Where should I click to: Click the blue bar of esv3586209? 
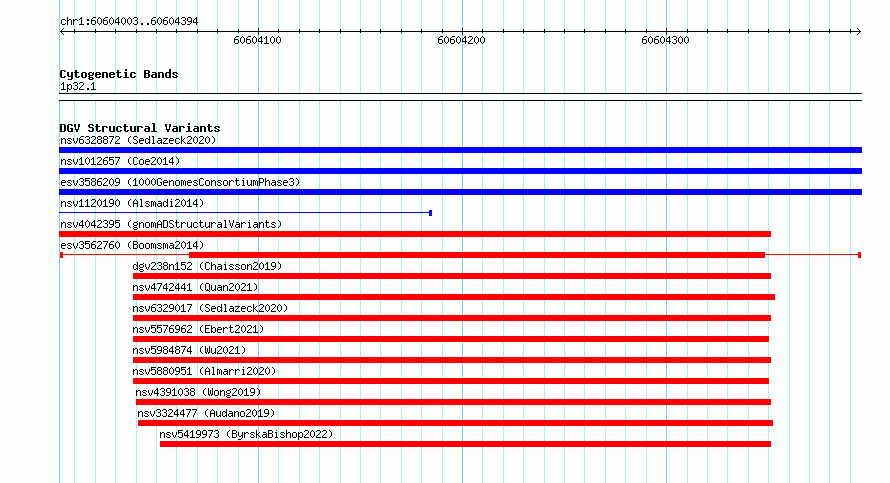[x=460, y=192]
